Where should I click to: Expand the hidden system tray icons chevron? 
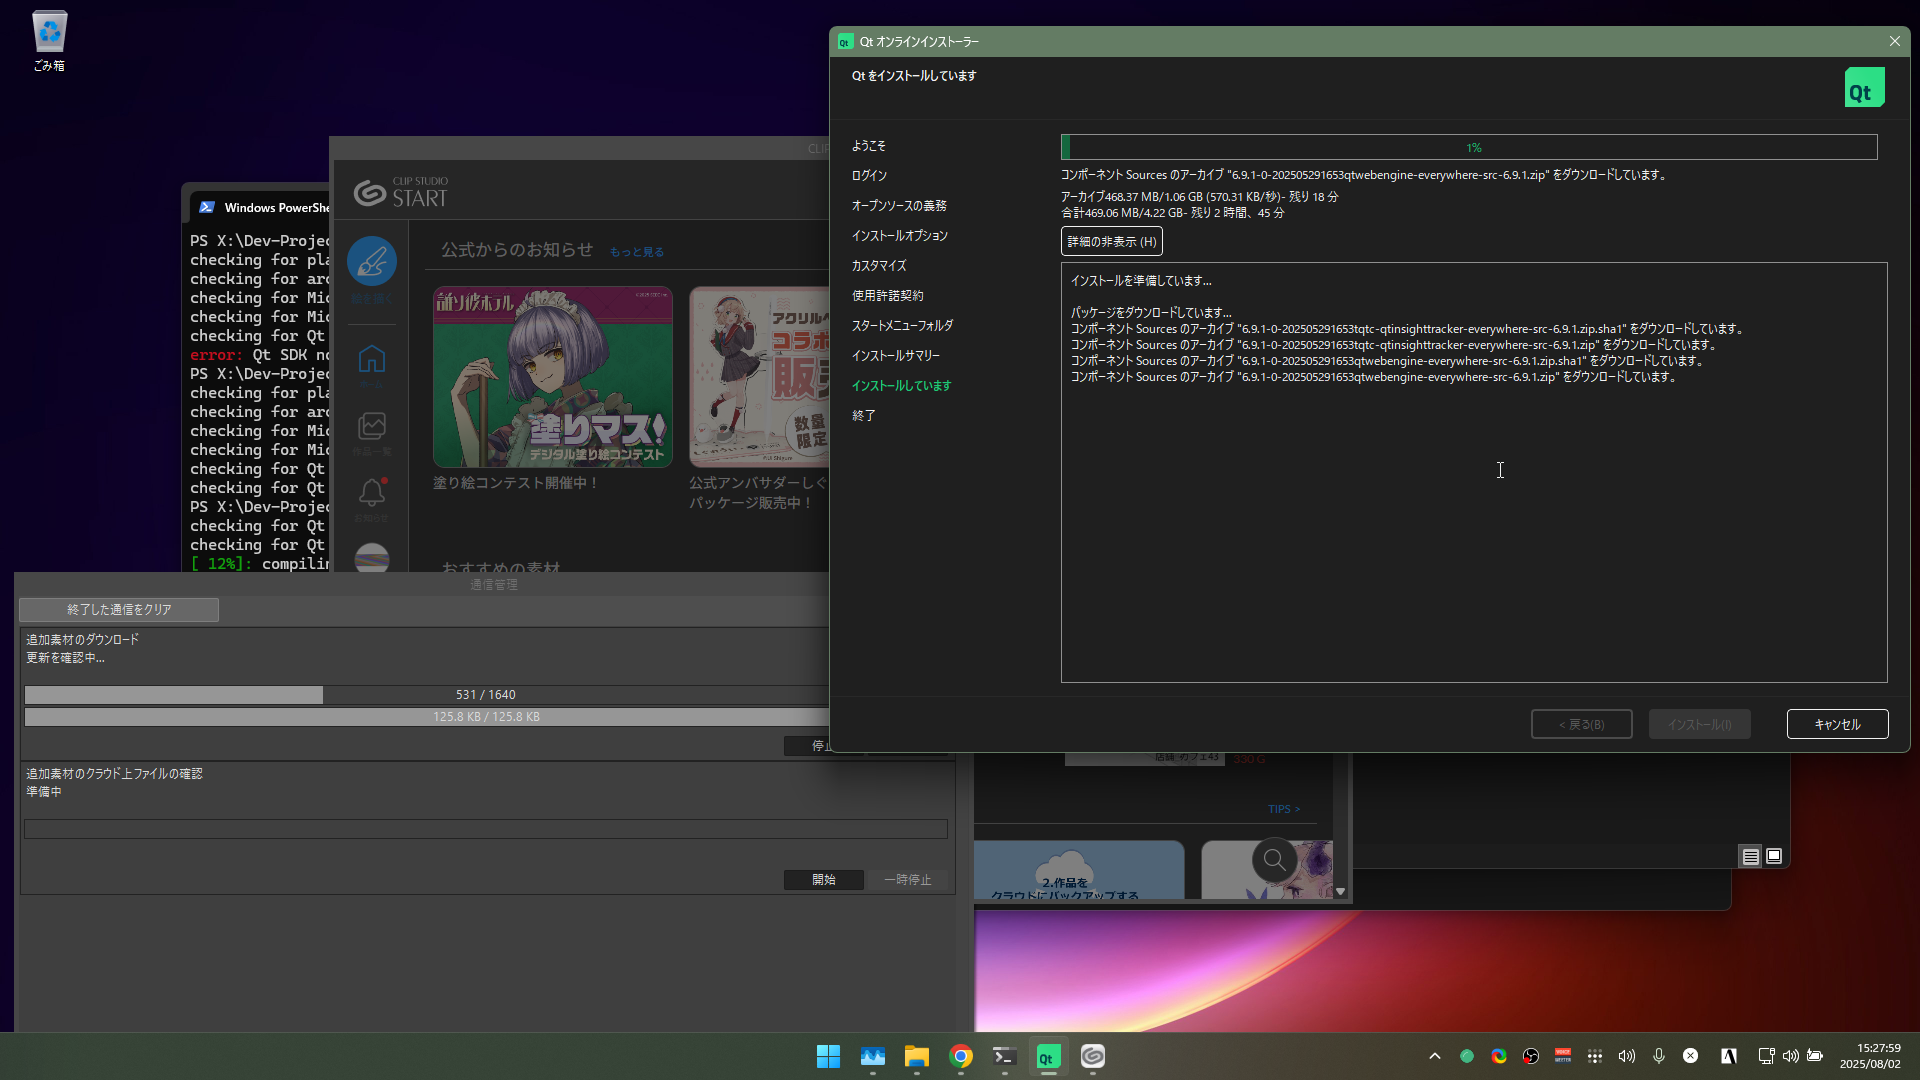[1435, 1056]
